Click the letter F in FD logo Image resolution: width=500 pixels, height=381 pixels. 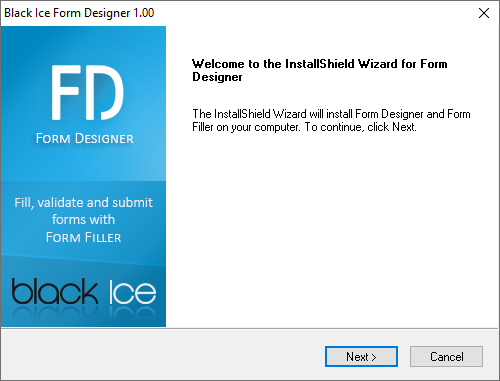click(66, 93)
